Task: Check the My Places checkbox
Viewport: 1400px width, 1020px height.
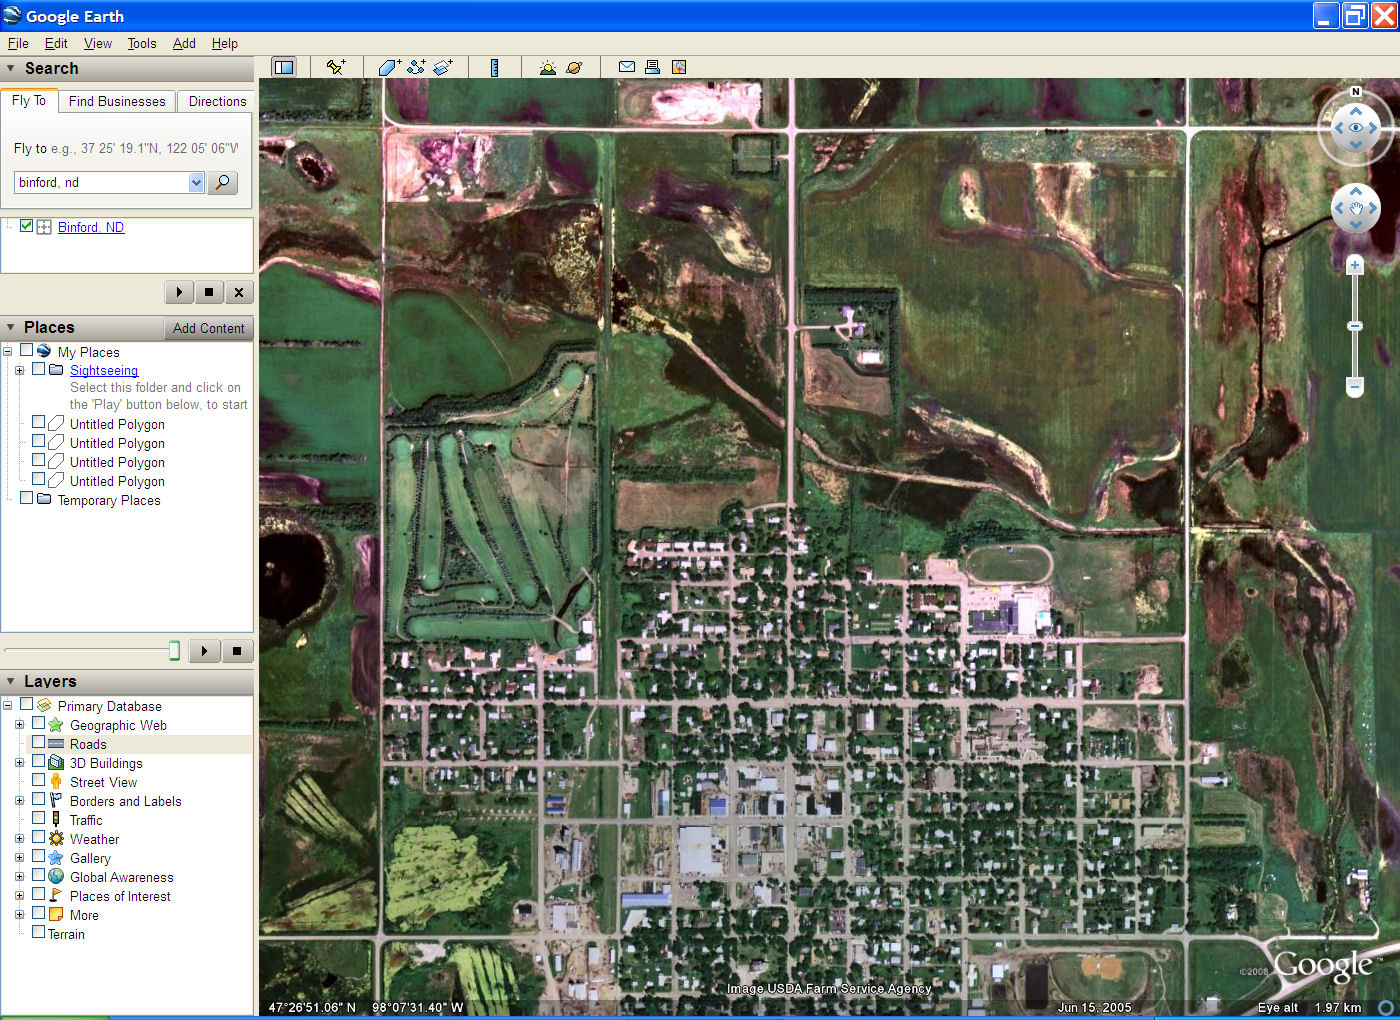Action: tap(27, 351)
